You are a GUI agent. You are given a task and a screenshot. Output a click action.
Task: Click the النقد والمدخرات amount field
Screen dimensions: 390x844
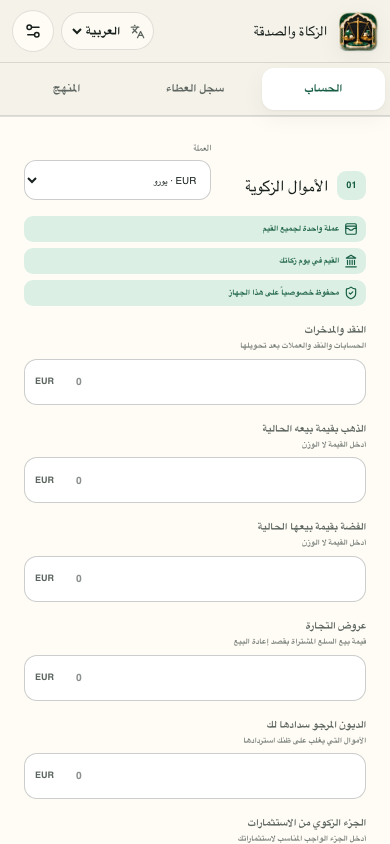195,382
